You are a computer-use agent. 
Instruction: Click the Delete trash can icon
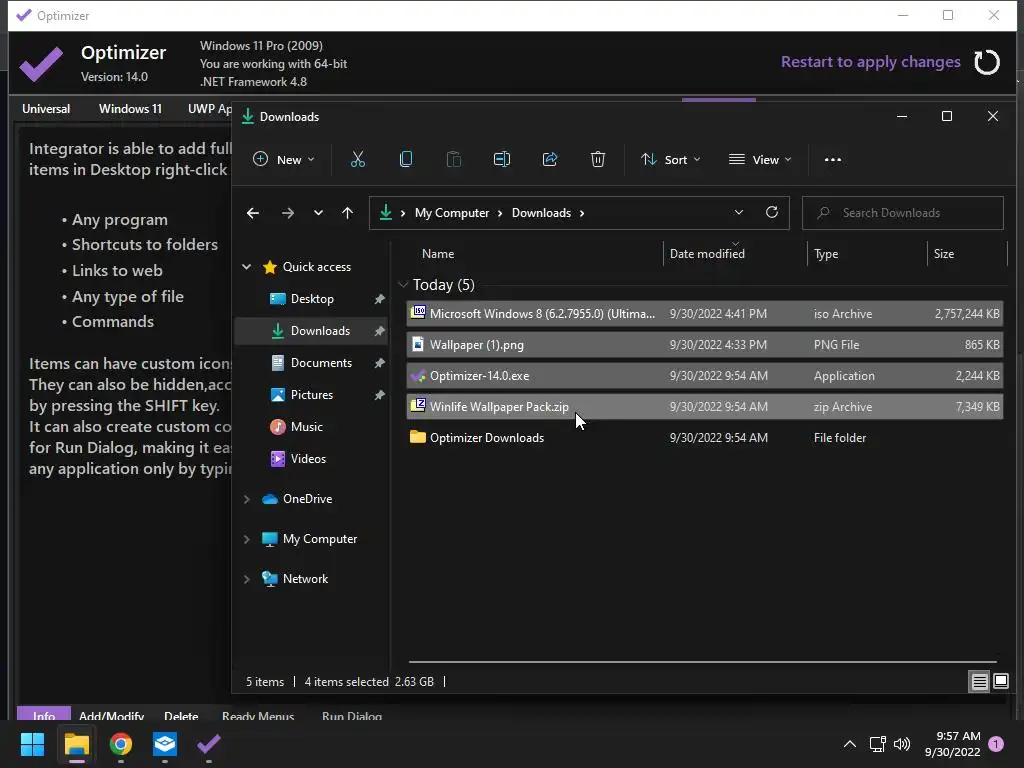598,159
